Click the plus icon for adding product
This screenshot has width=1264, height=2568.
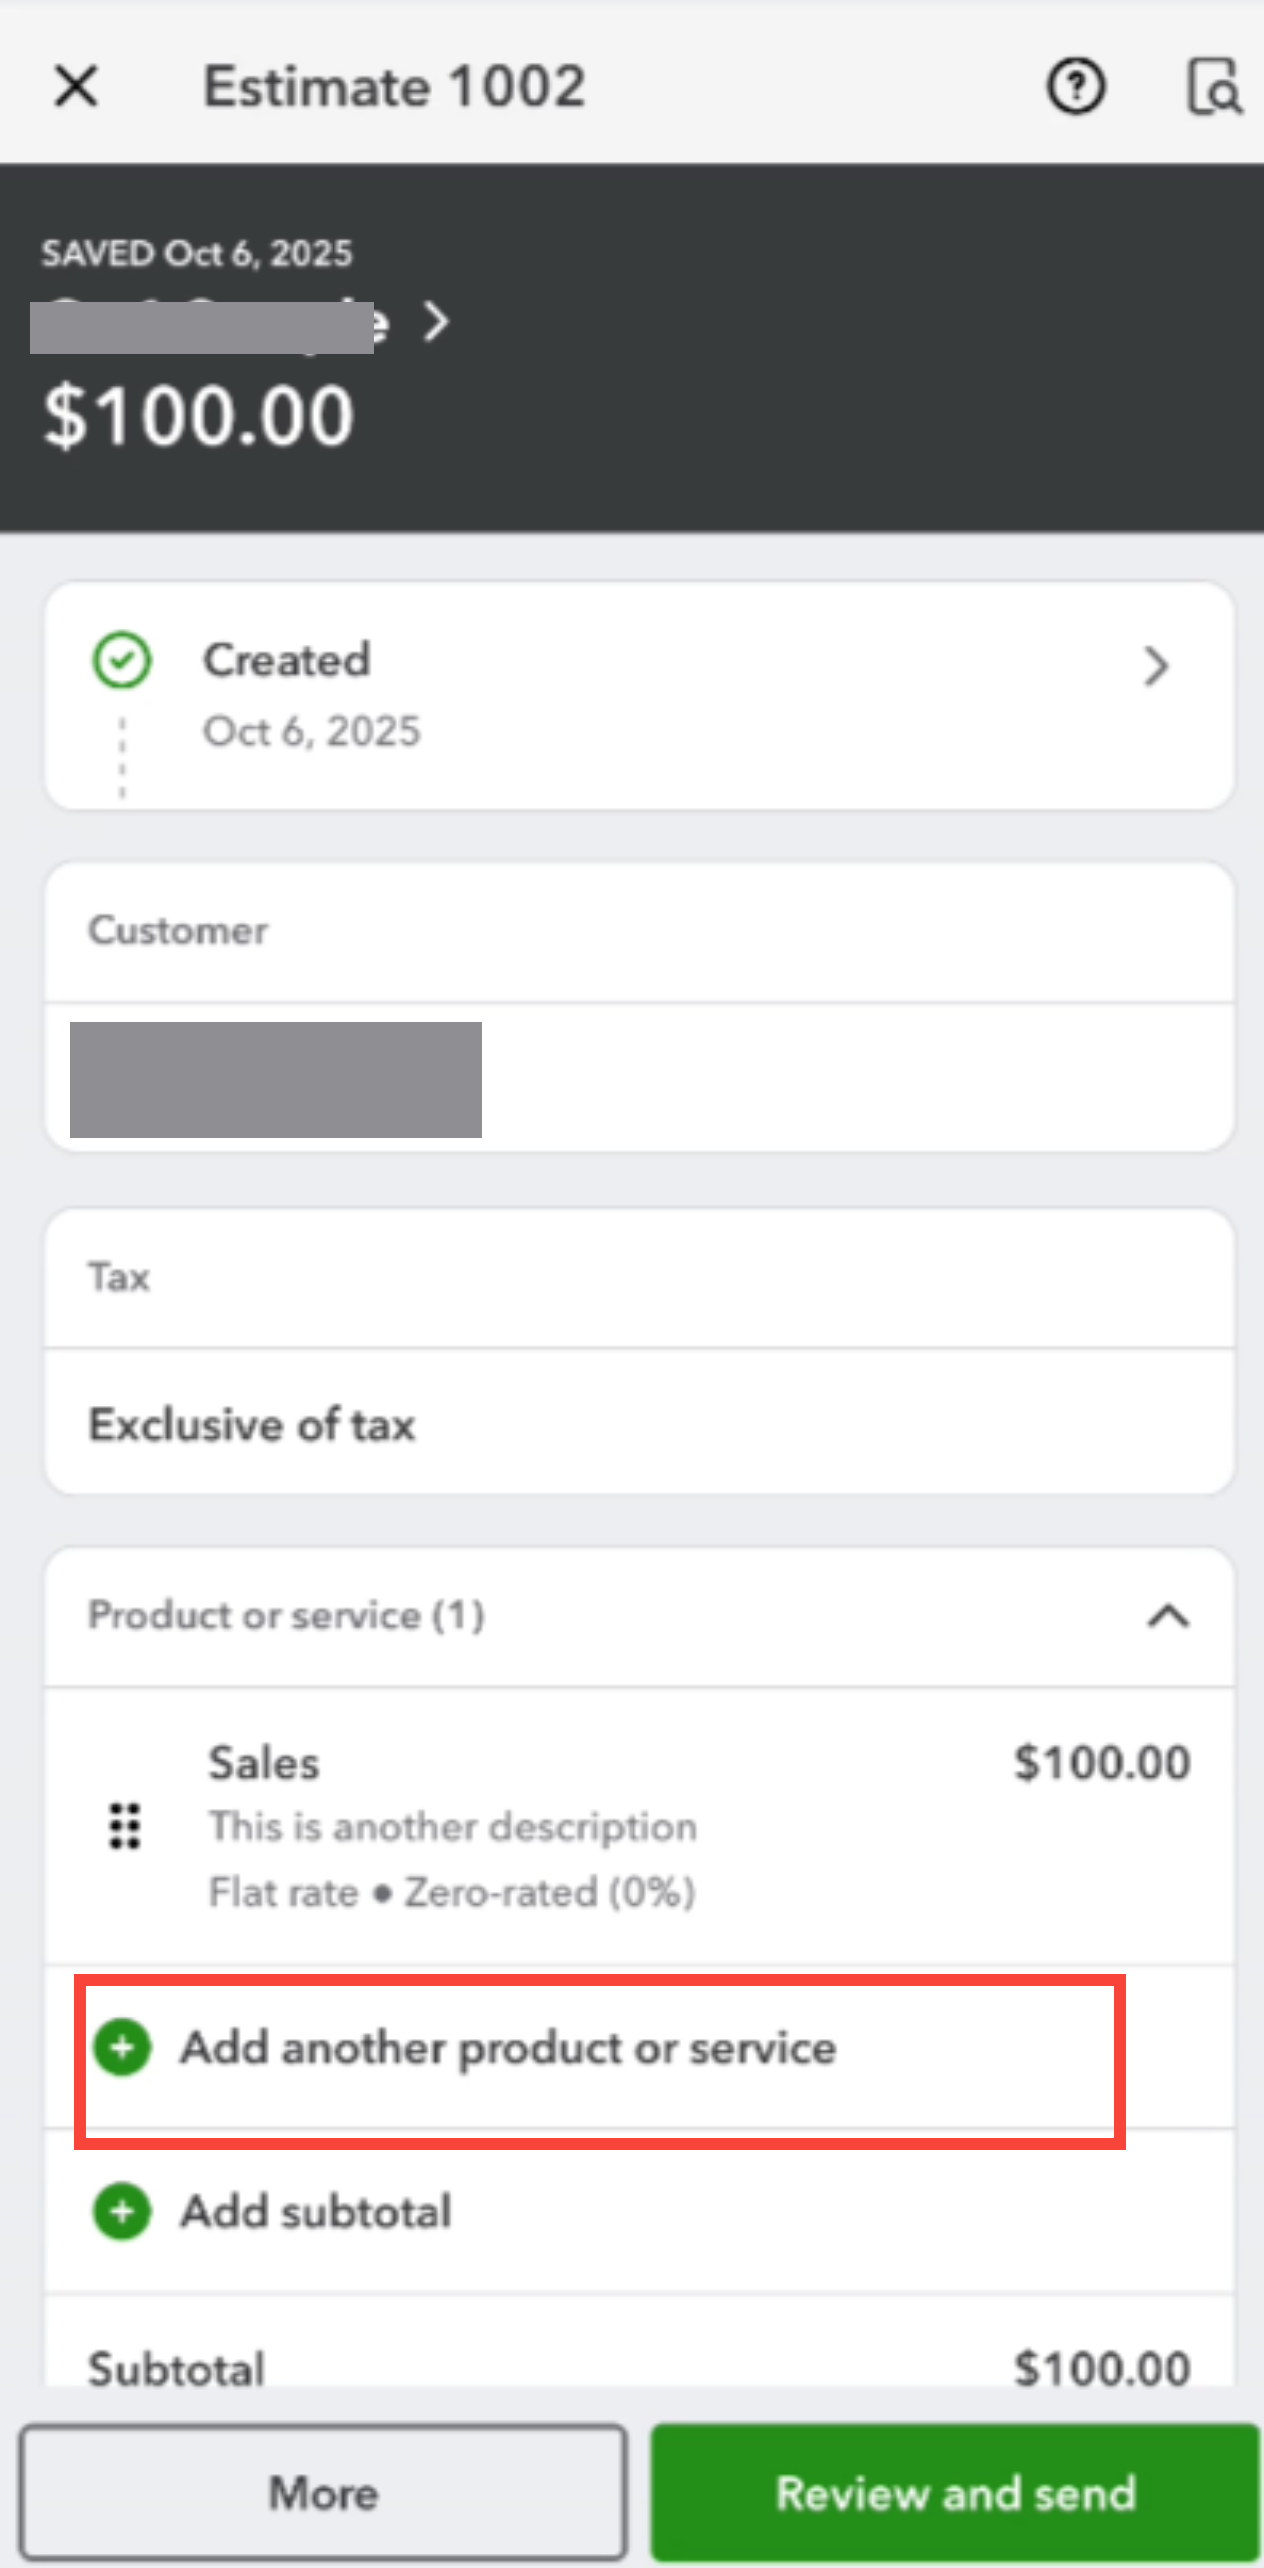click(122, 2047)
